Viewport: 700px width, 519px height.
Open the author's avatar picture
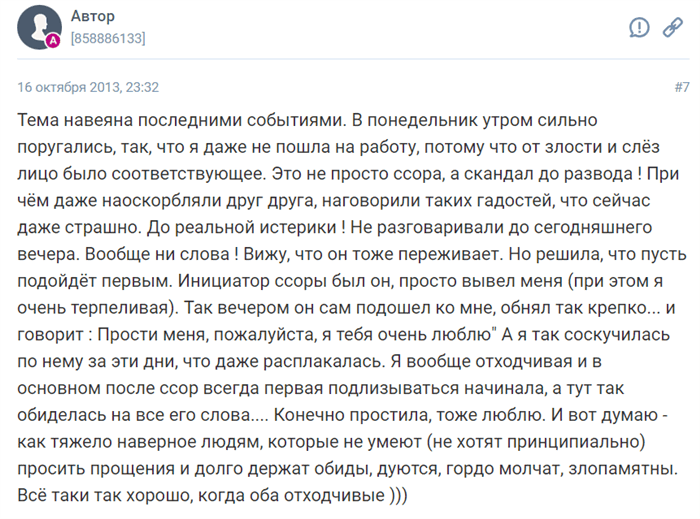tap(39, 27)
